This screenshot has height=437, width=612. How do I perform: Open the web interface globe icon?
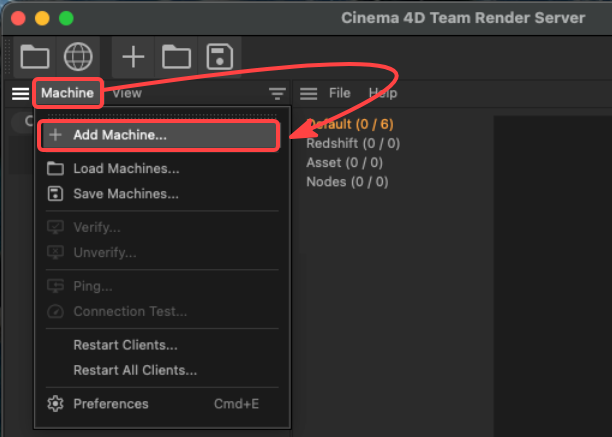click(x=78, y=57)
